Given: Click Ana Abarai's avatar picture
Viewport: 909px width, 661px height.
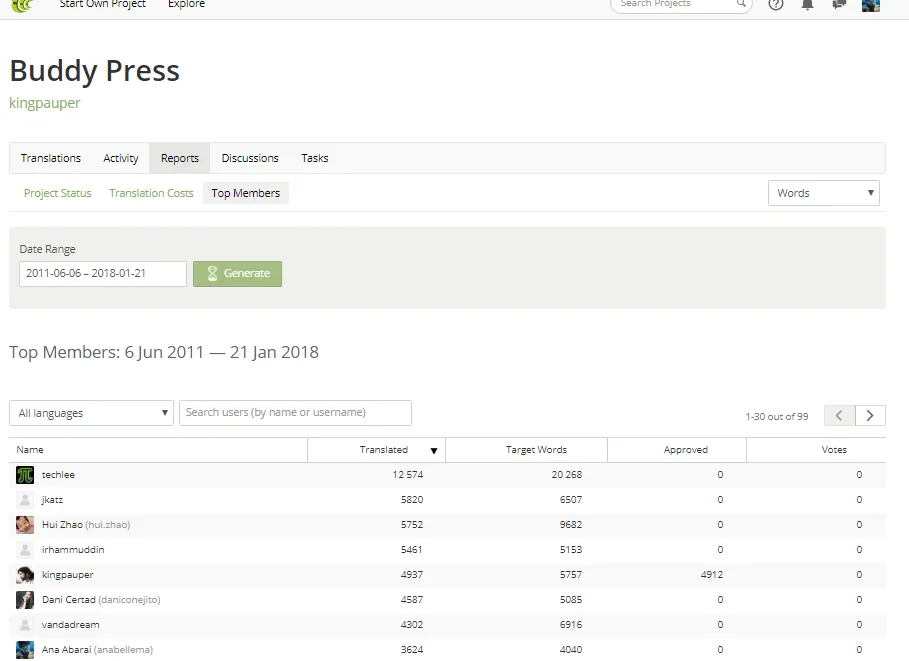Looking at the screenshot, I should tap(25, 649).
